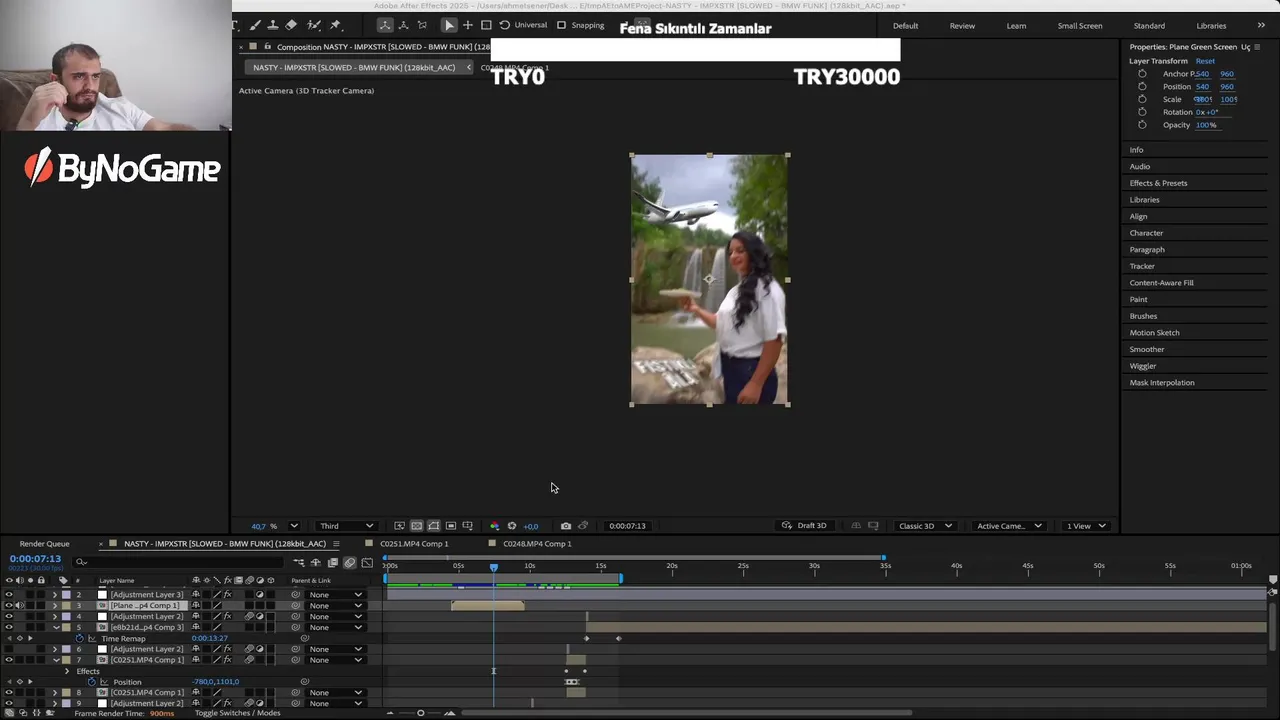Click the timeline panel menu icon
The height and width of the screenshot is (720, 1280).
(x=336, y=544)
